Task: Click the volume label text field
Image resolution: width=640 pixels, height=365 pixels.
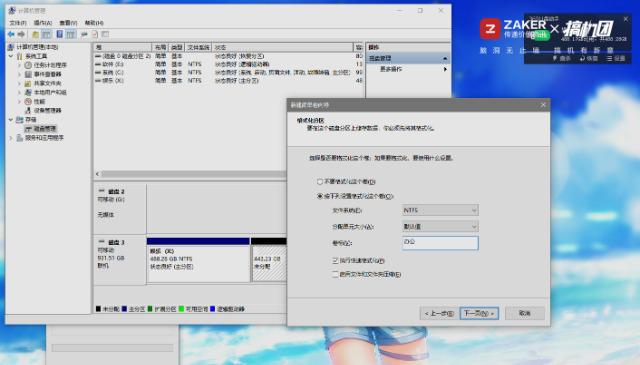Action: click(440, 243)
